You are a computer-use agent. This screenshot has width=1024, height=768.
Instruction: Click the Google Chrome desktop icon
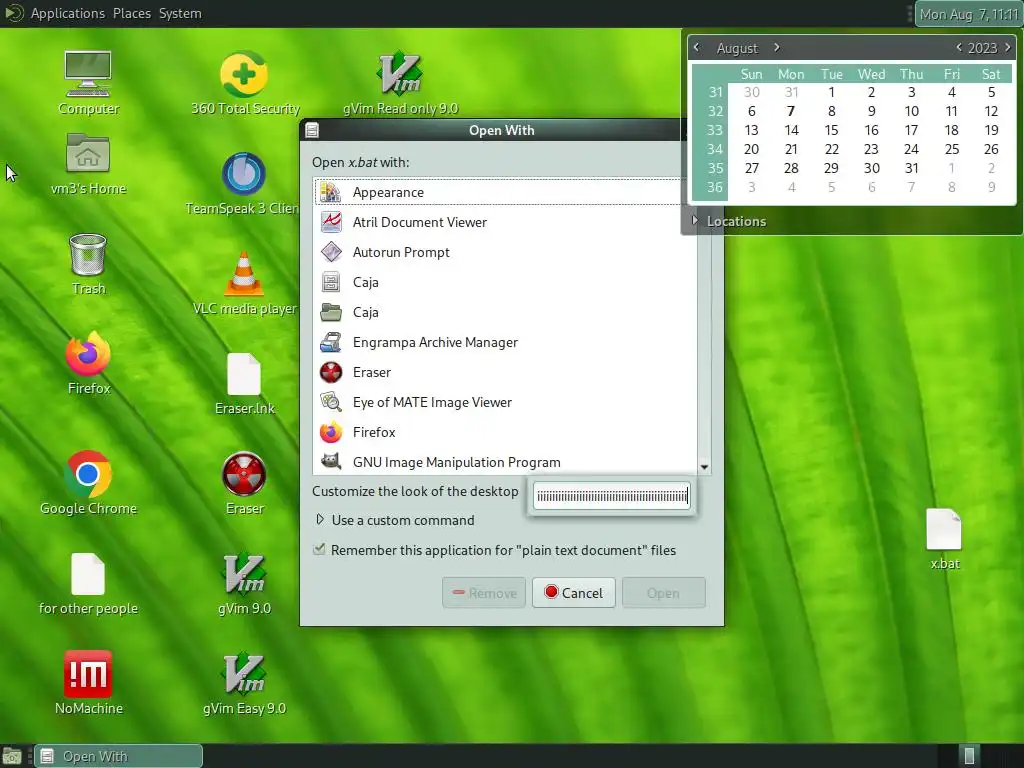pyautogui.click(x=88, y=474)
